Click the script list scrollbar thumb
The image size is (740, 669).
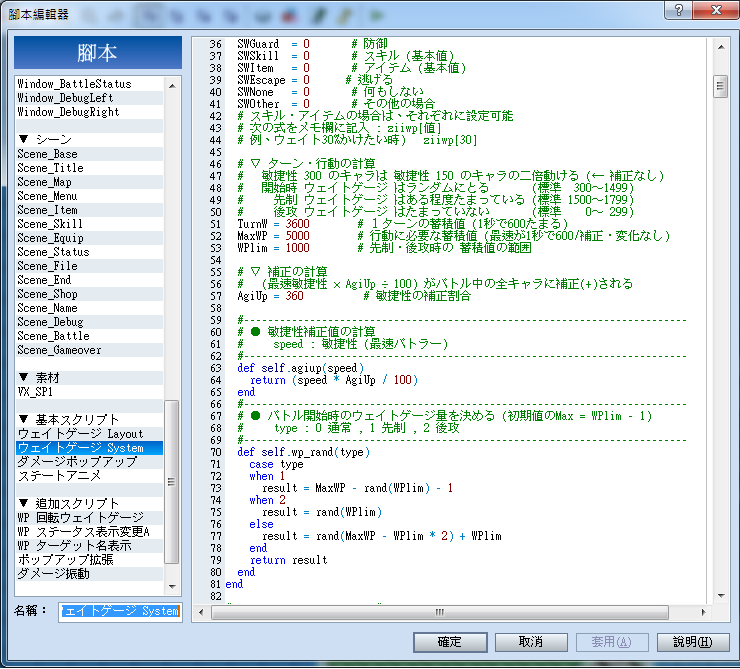click(172, 482)
